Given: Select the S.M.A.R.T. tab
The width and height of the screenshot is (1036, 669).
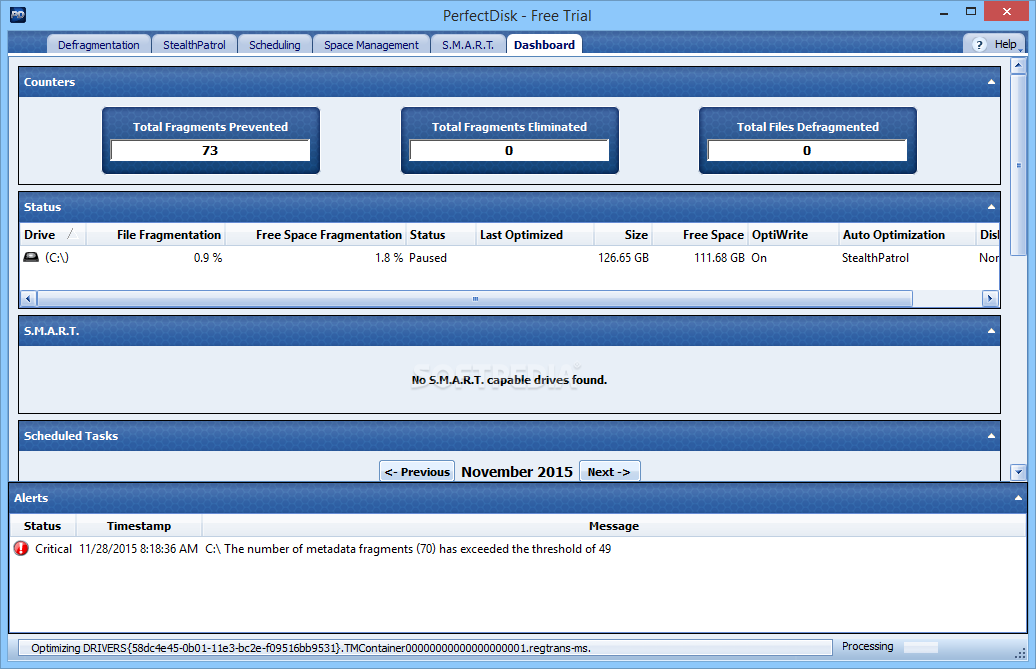Looking at the screenshot, I should 468,44.
